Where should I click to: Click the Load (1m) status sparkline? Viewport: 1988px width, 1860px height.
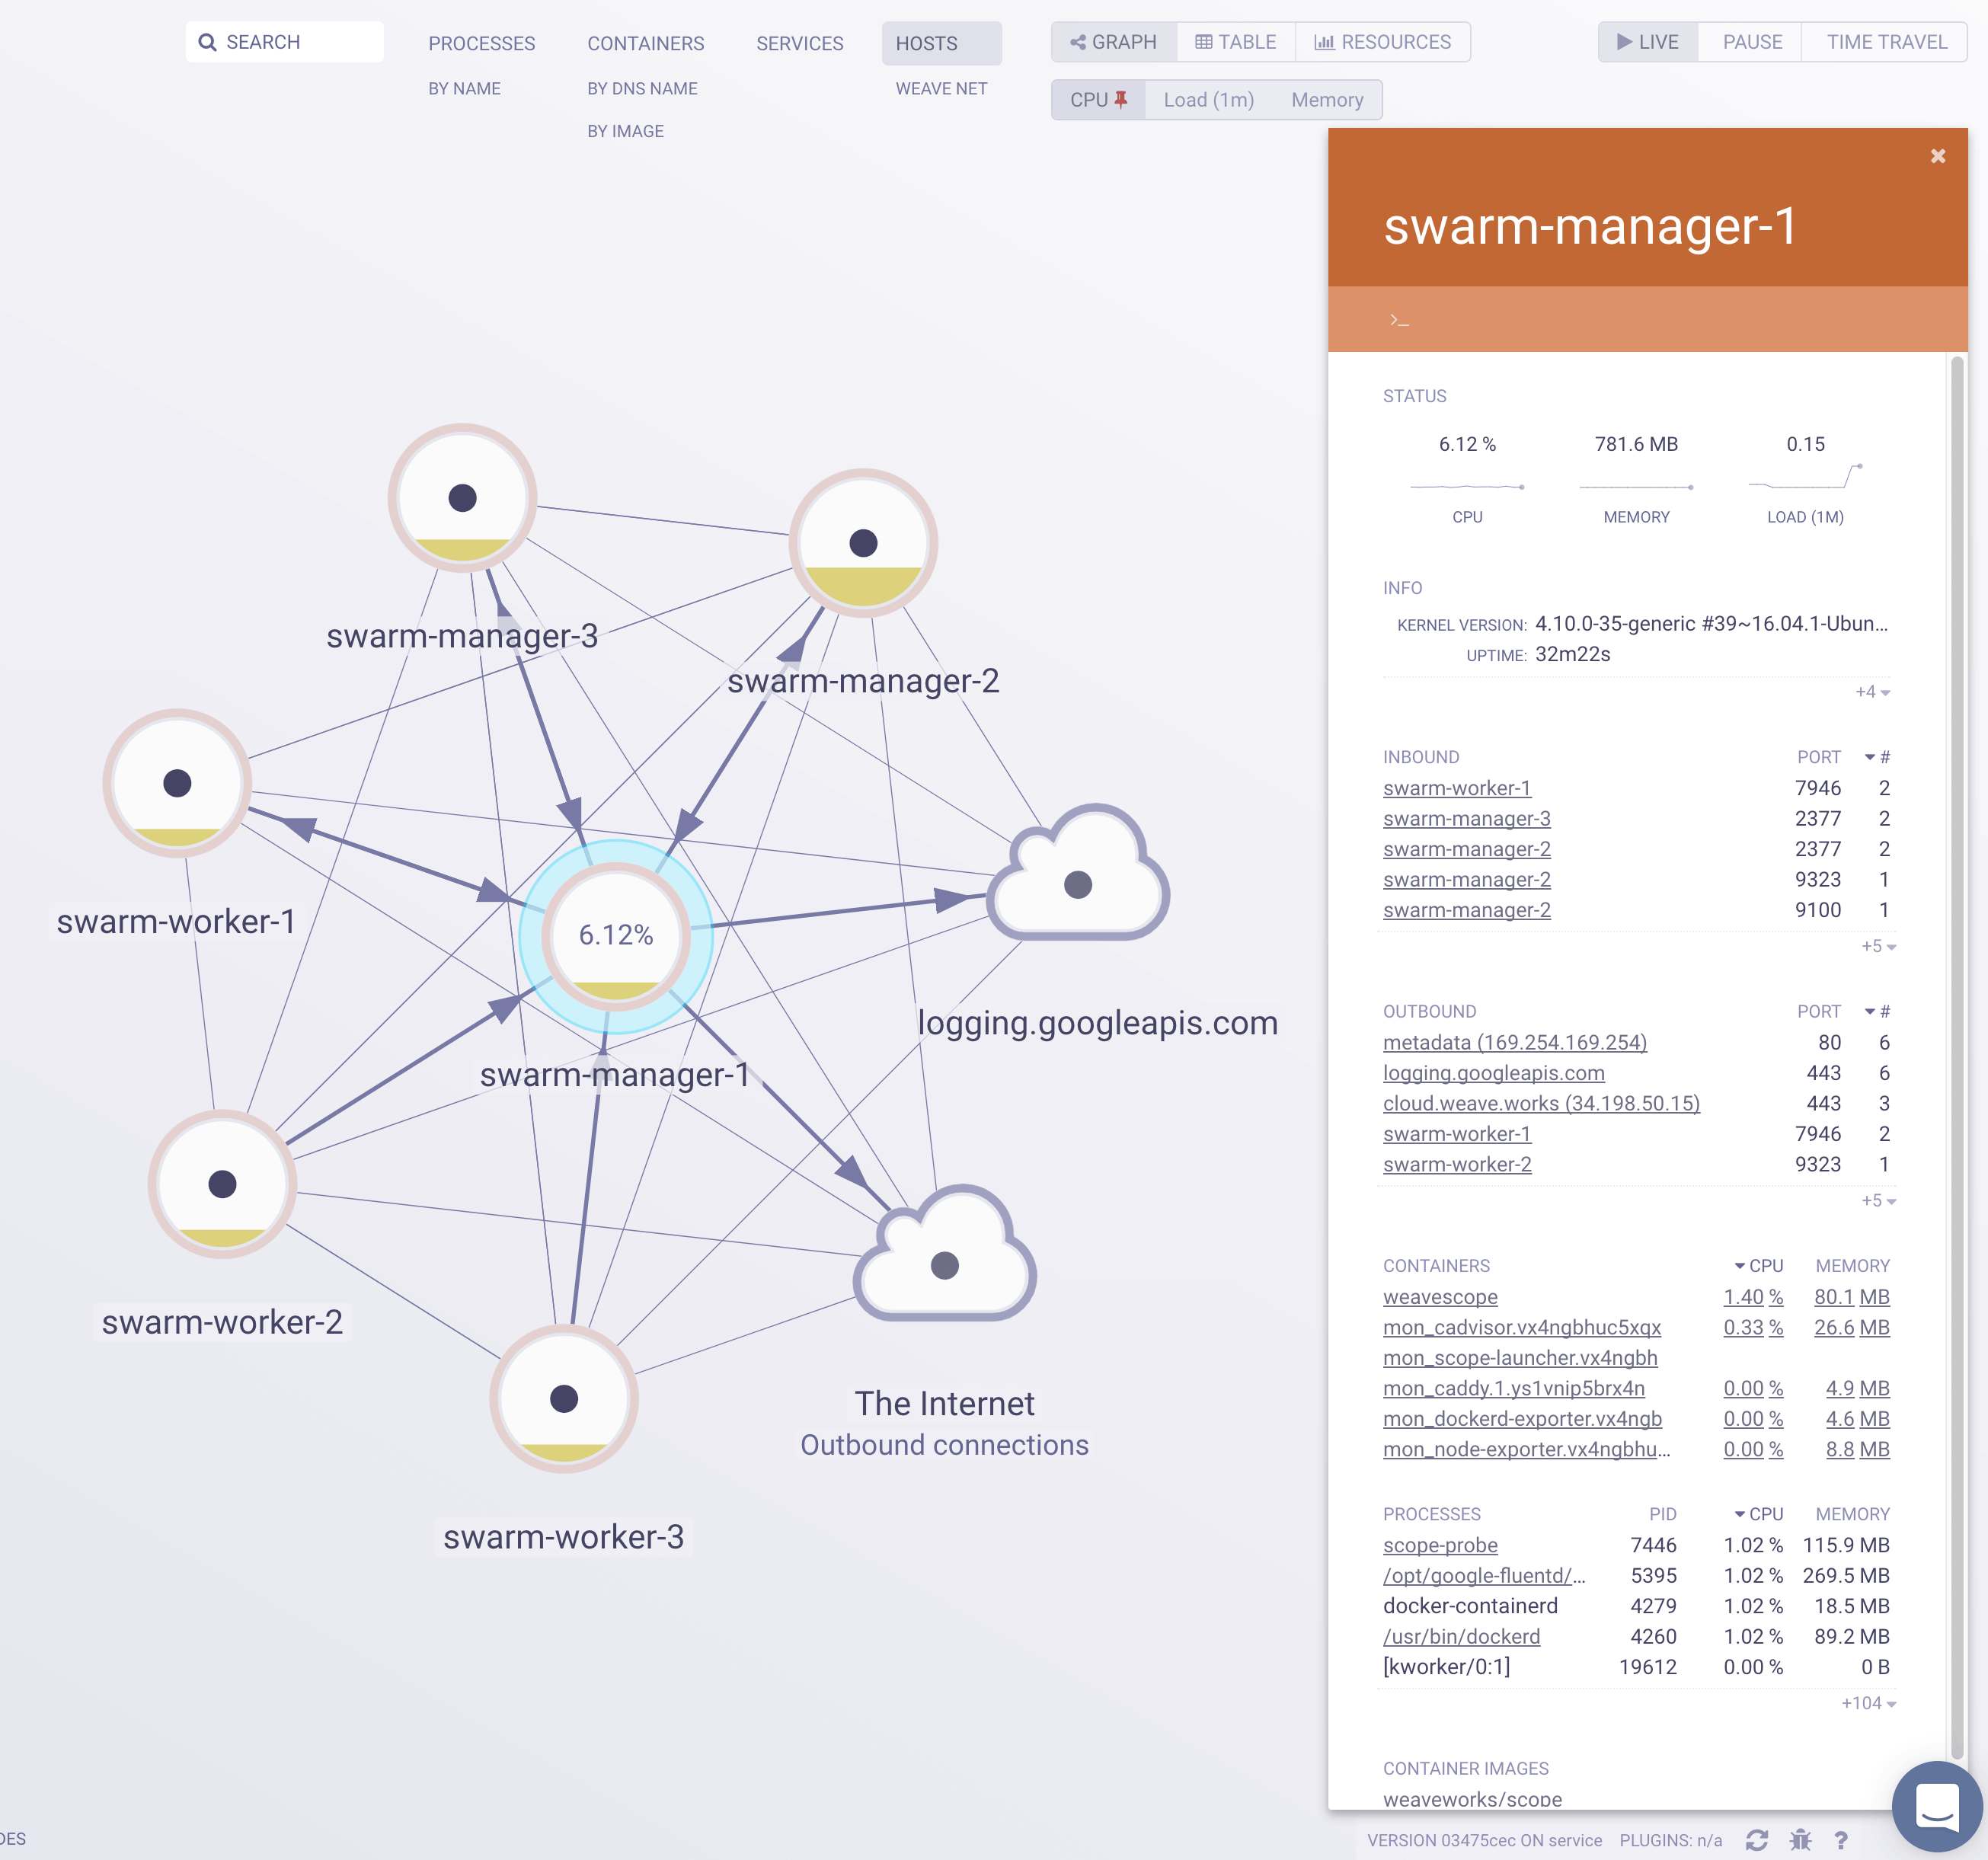[x=1805, y=476]
